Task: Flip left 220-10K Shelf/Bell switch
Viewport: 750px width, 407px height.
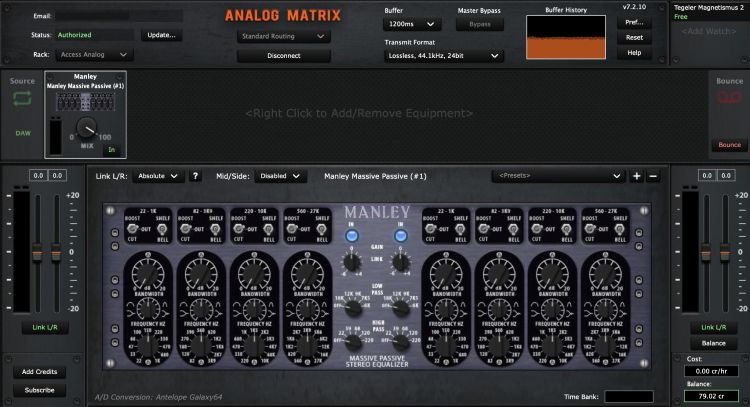Action: point(268,229)
